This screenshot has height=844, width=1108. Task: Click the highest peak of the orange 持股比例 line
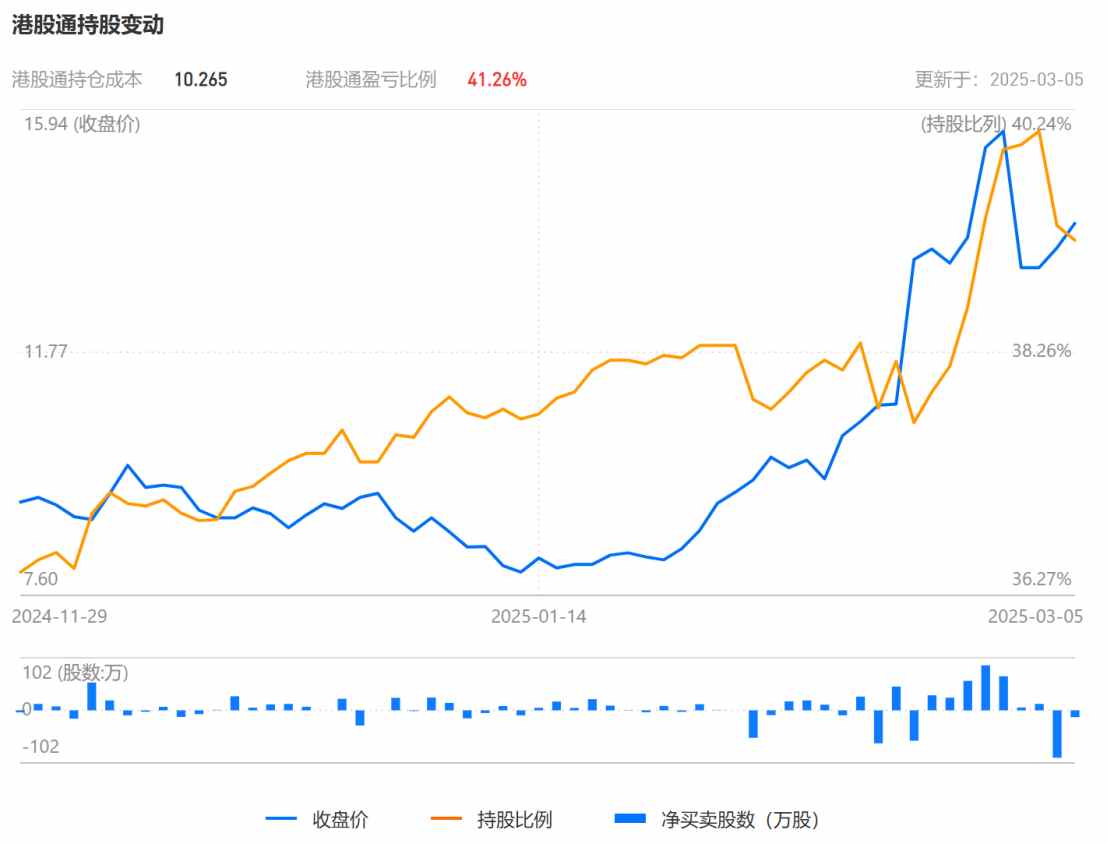(1040, 130)
